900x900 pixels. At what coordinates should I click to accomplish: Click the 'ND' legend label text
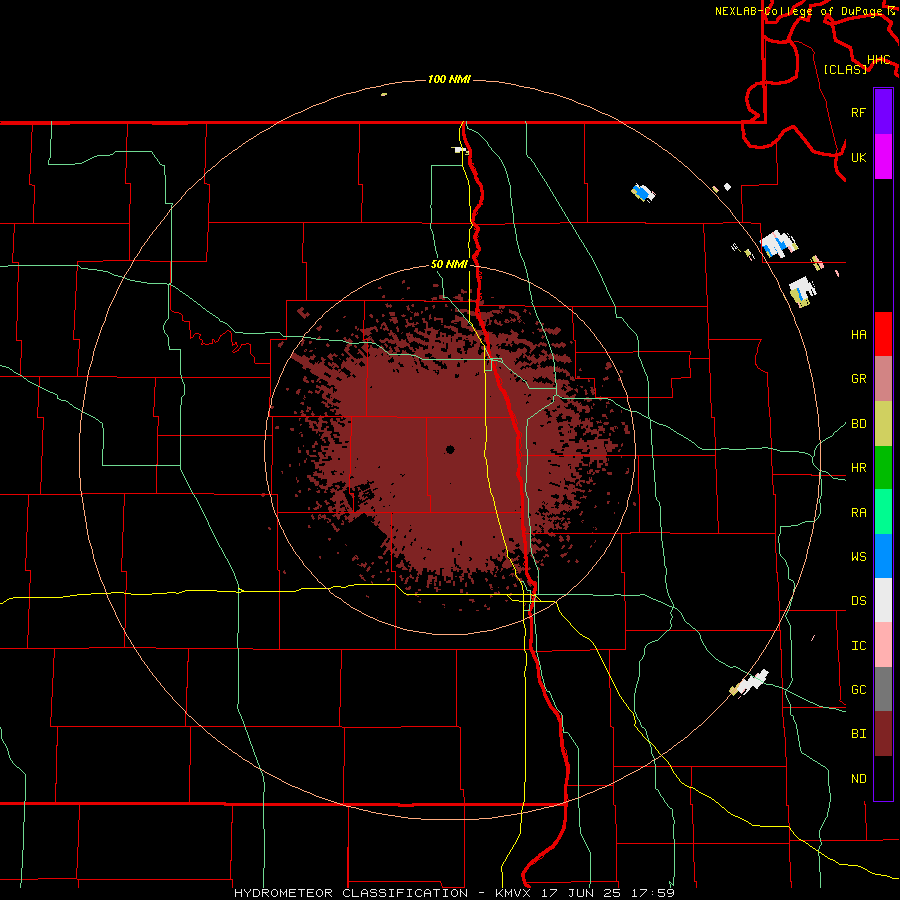tap(859, 778)
